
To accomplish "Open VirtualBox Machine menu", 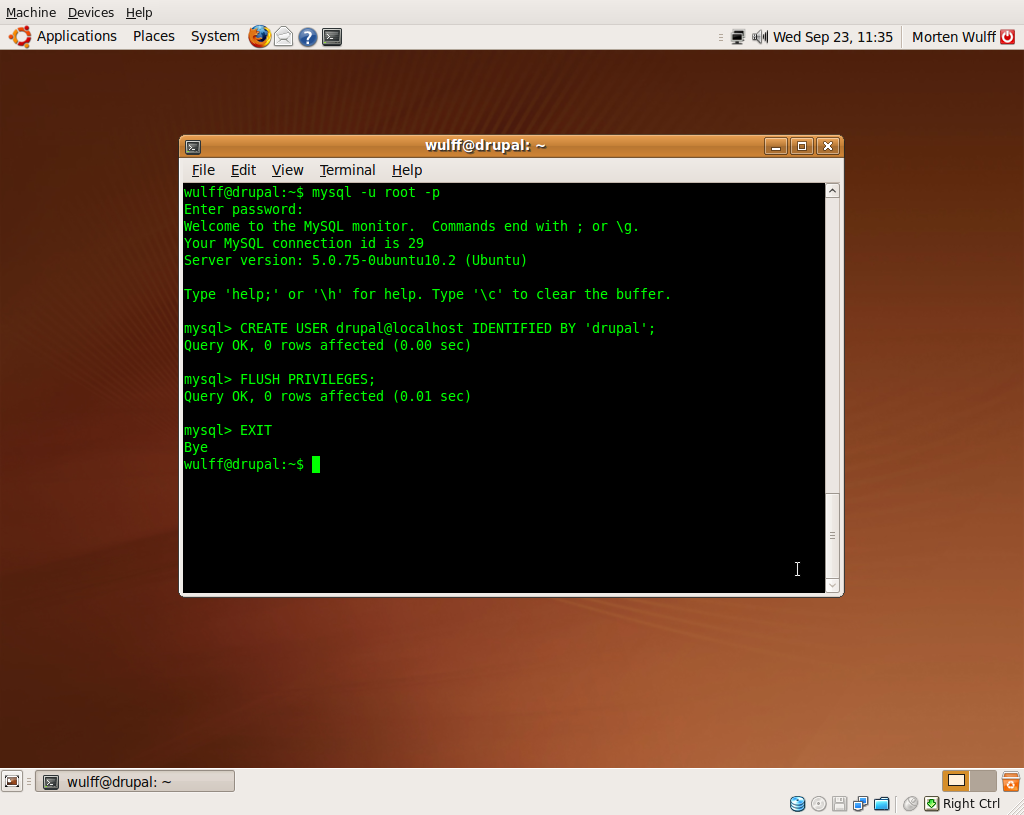I will pos(31,12).
